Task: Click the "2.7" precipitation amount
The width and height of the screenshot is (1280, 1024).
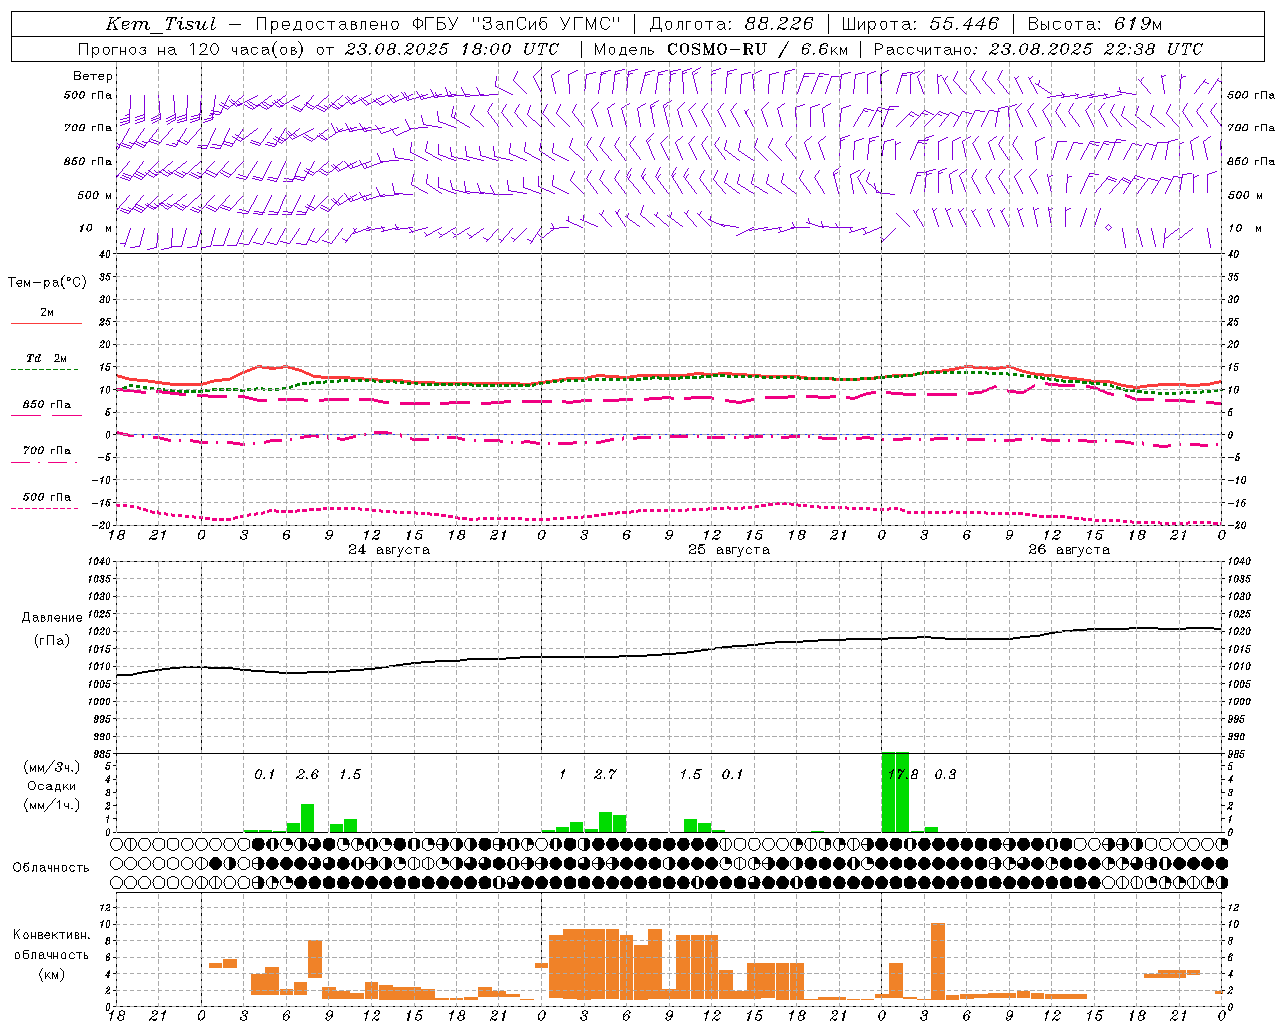Action: pyautogui.click(x=605, y=774)
